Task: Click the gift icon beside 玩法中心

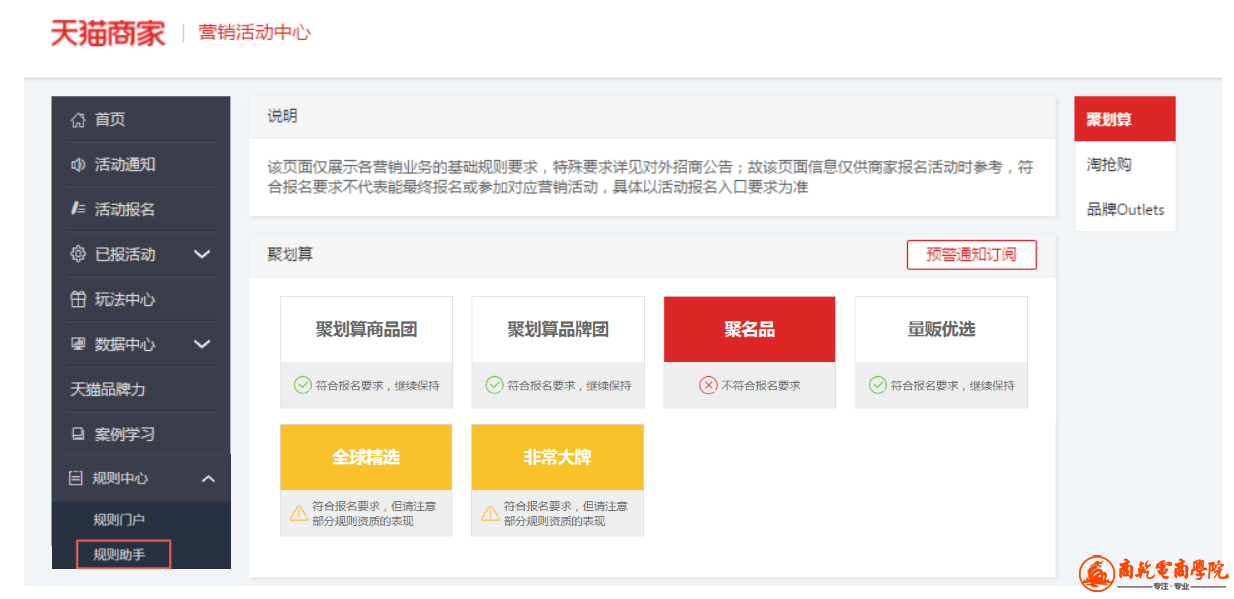Action: click(x=78, y=299)
